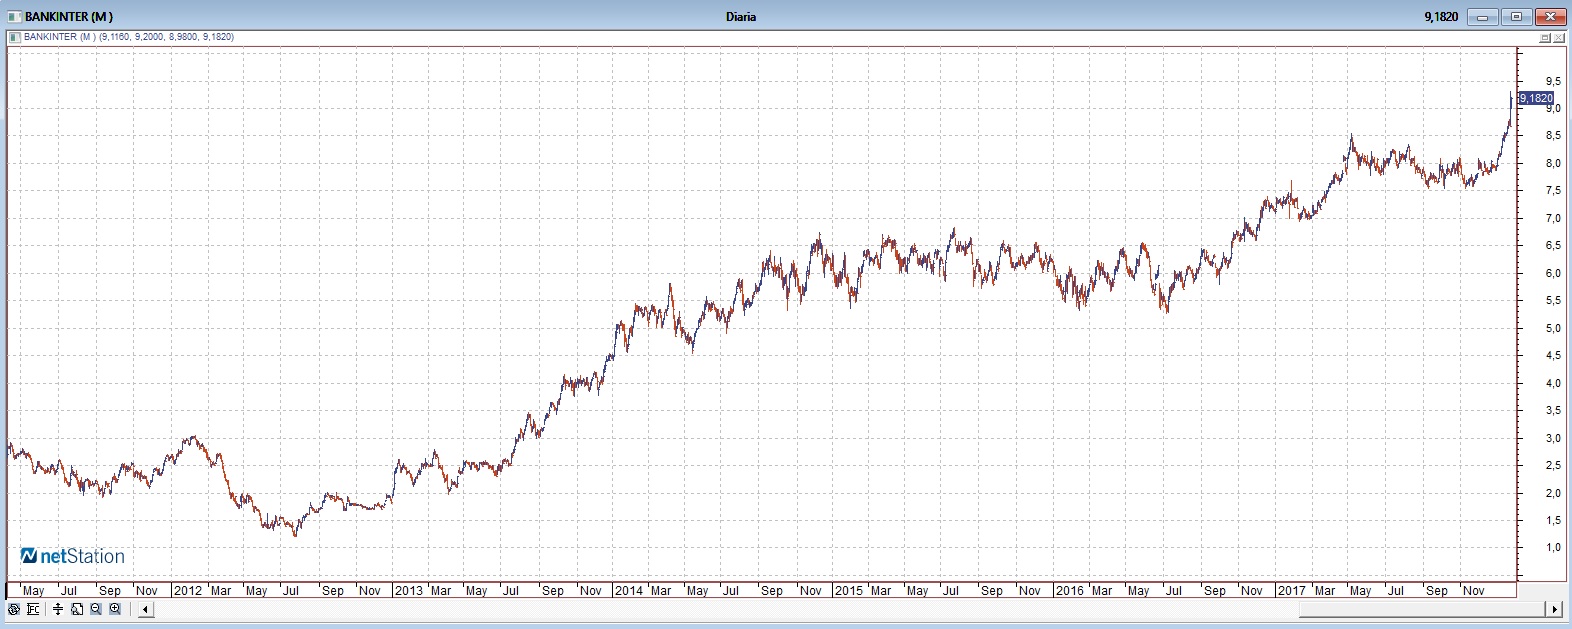Screen dimensions: 1572x629
Task: Select the 2017 marker on the date axis
Action: tap(1291, 591)
